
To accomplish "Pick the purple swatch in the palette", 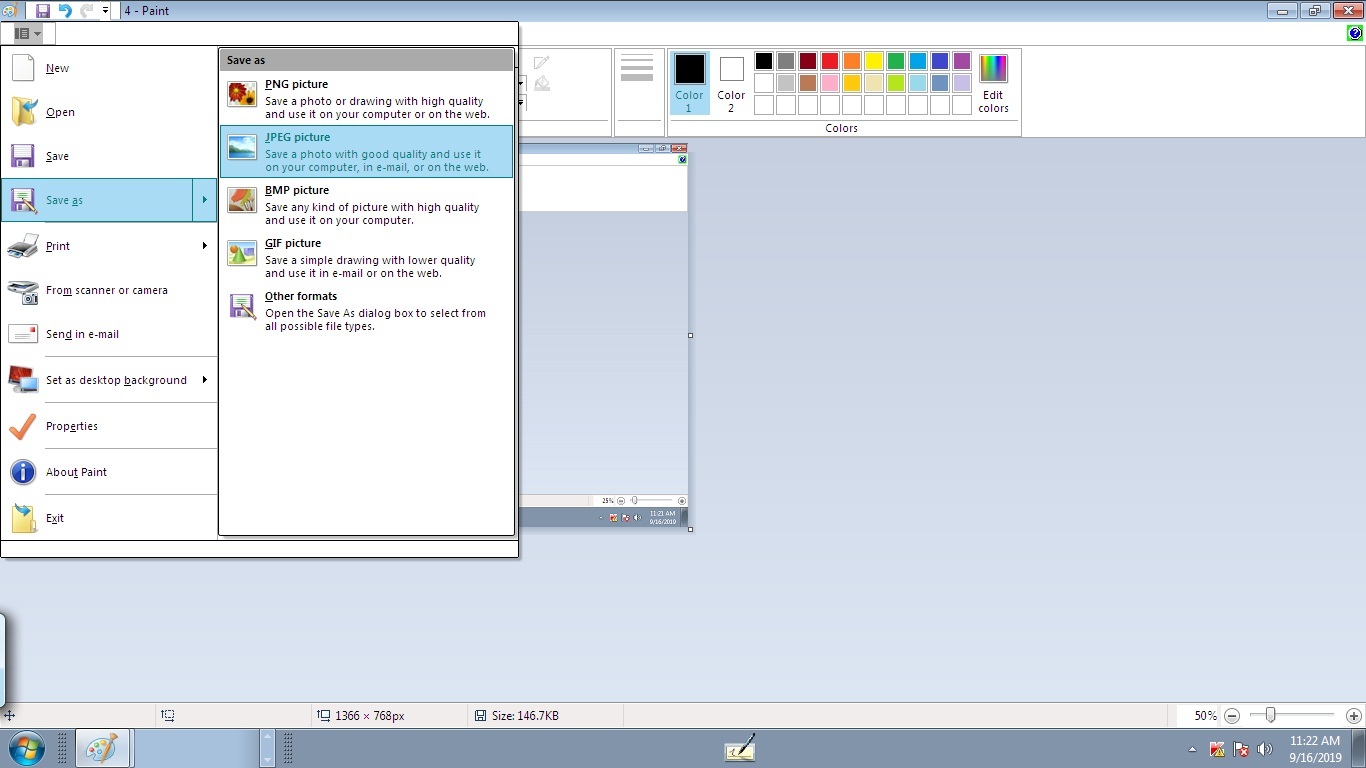I will (962, 61).
